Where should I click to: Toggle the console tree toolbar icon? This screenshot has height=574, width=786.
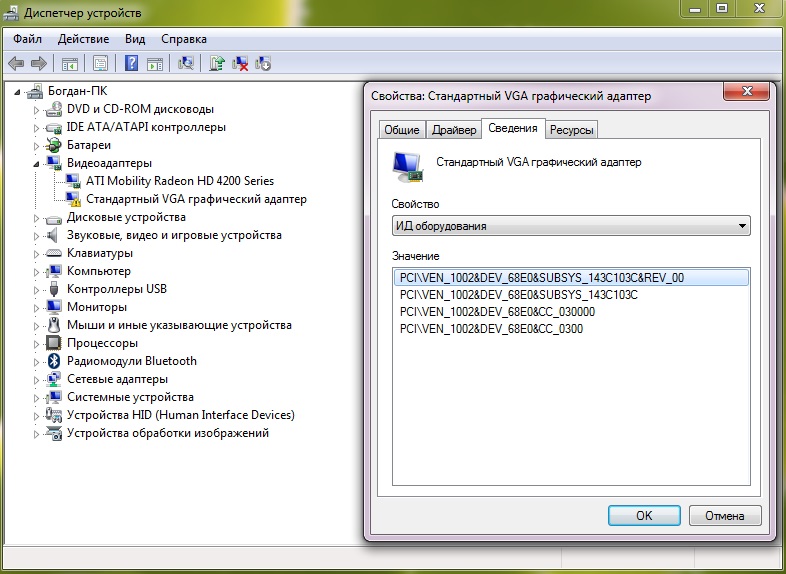[70, 64]
